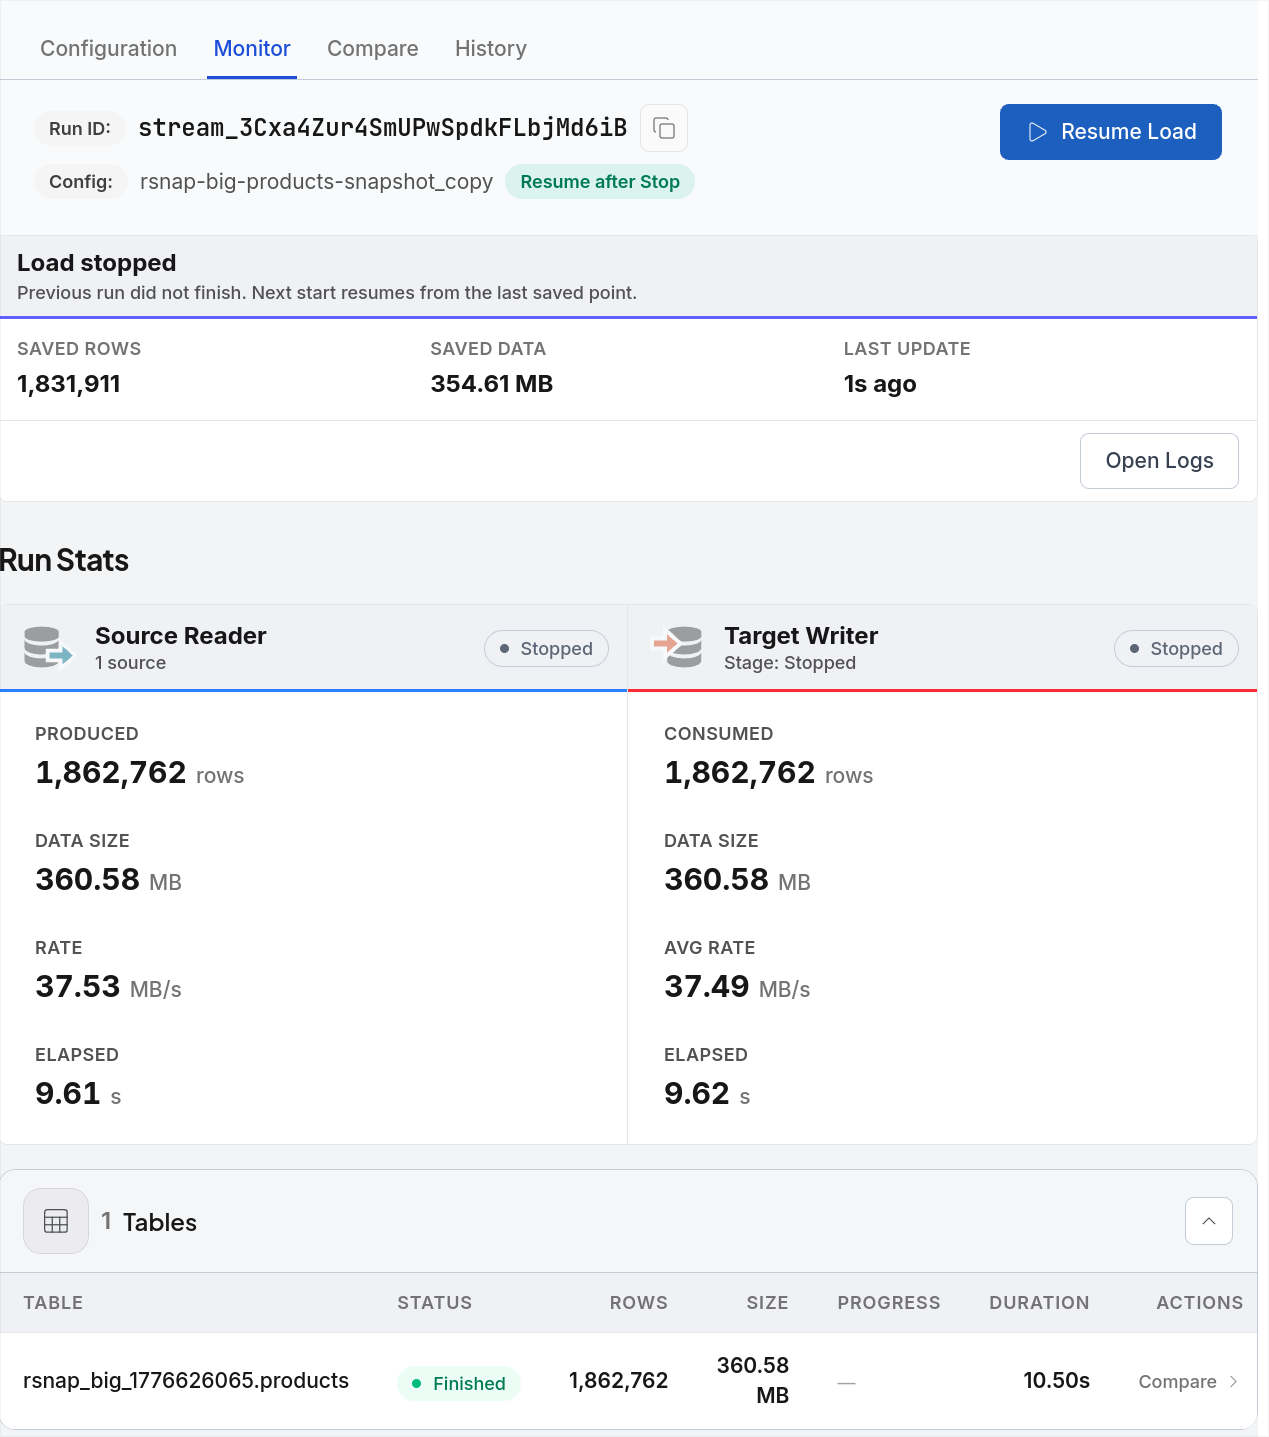Collapse the Tables section with chevron
The image size is (1269, 1437).
1209,1221
